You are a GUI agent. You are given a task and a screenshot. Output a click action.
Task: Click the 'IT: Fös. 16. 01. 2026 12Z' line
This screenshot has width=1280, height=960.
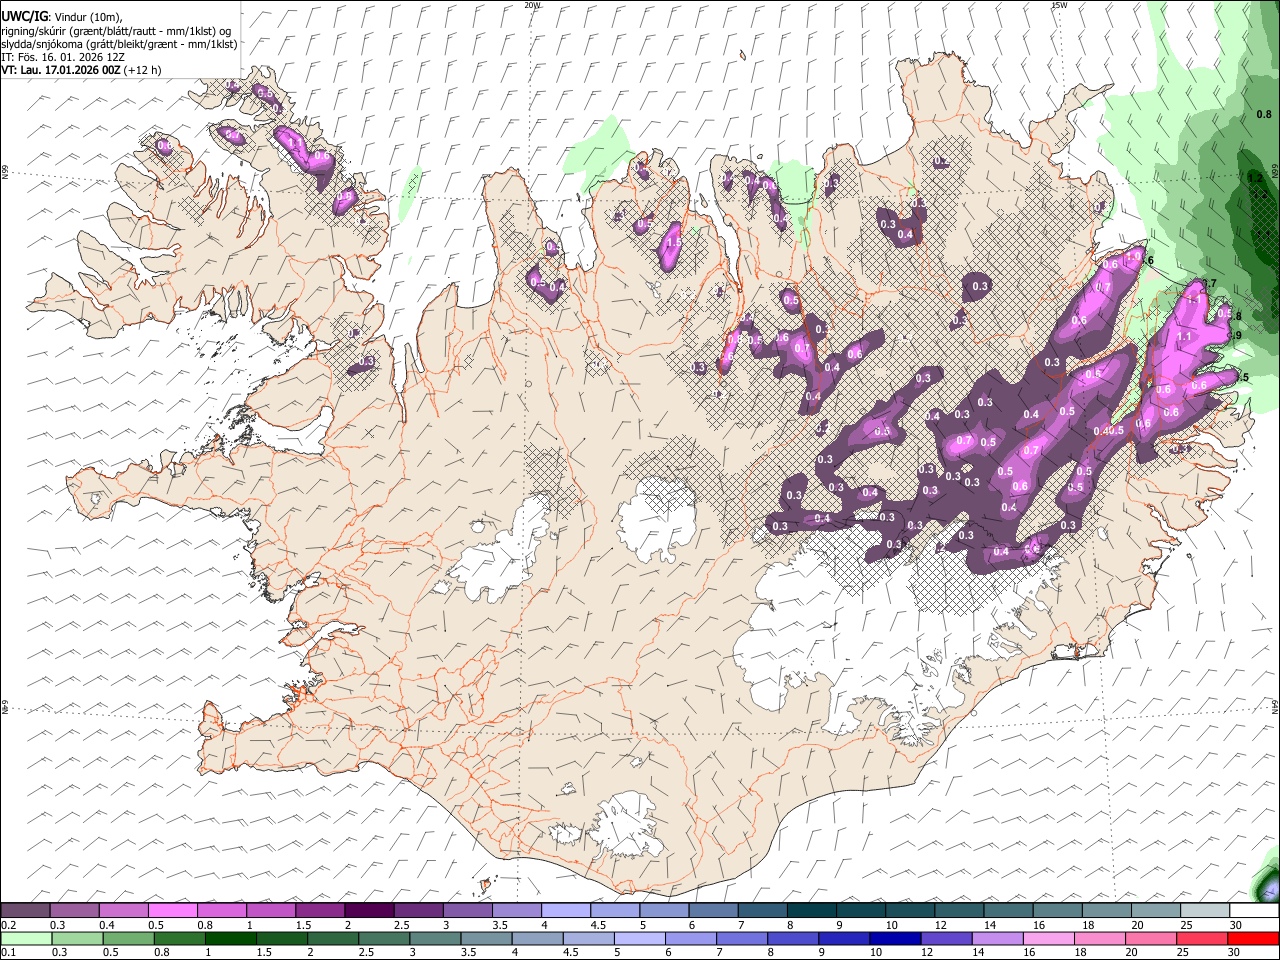pyautogui.click(x=62, y=57)
